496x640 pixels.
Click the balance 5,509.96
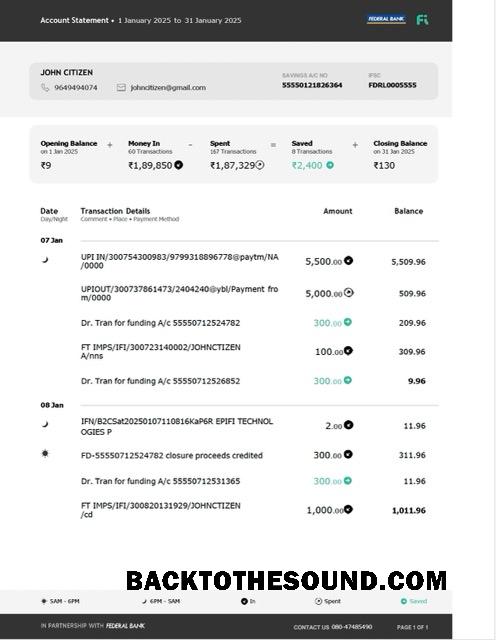click(x=408, y=262)
